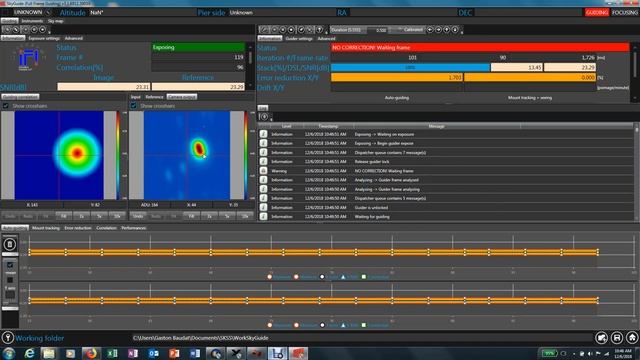Open Excel from the taskbar

click(x=112, y=353)
